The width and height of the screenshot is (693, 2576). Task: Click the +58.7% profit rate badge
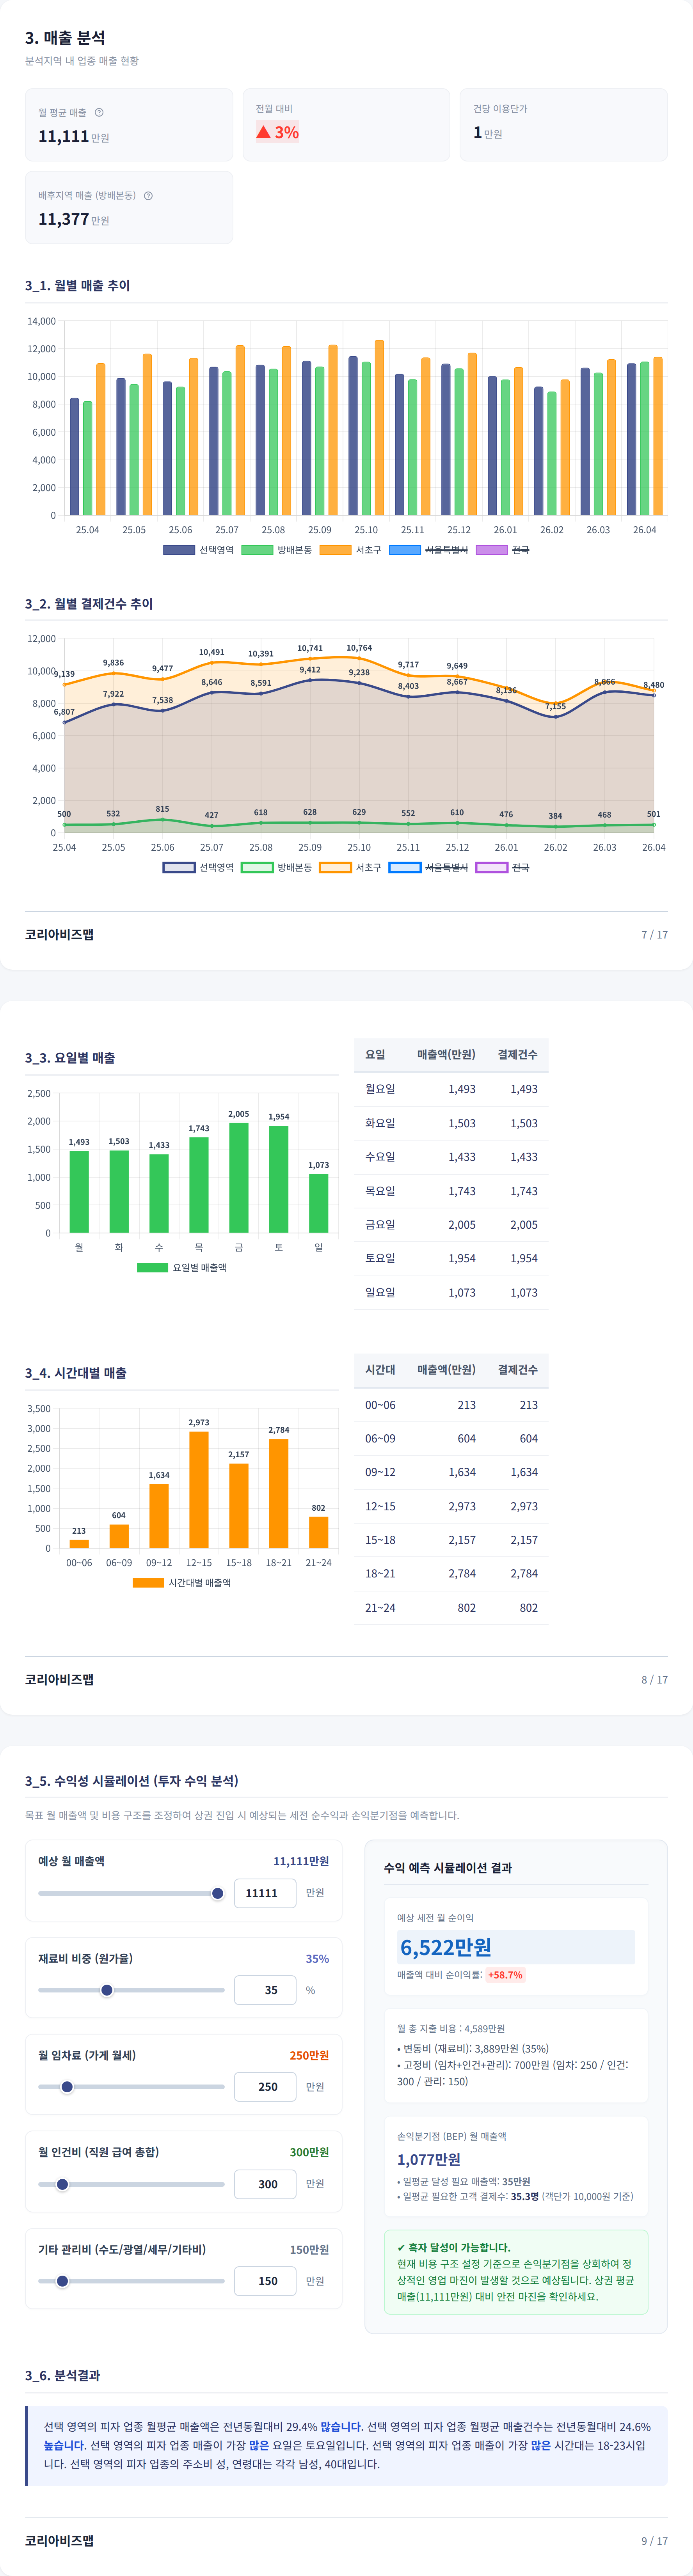coord(505,1975)
